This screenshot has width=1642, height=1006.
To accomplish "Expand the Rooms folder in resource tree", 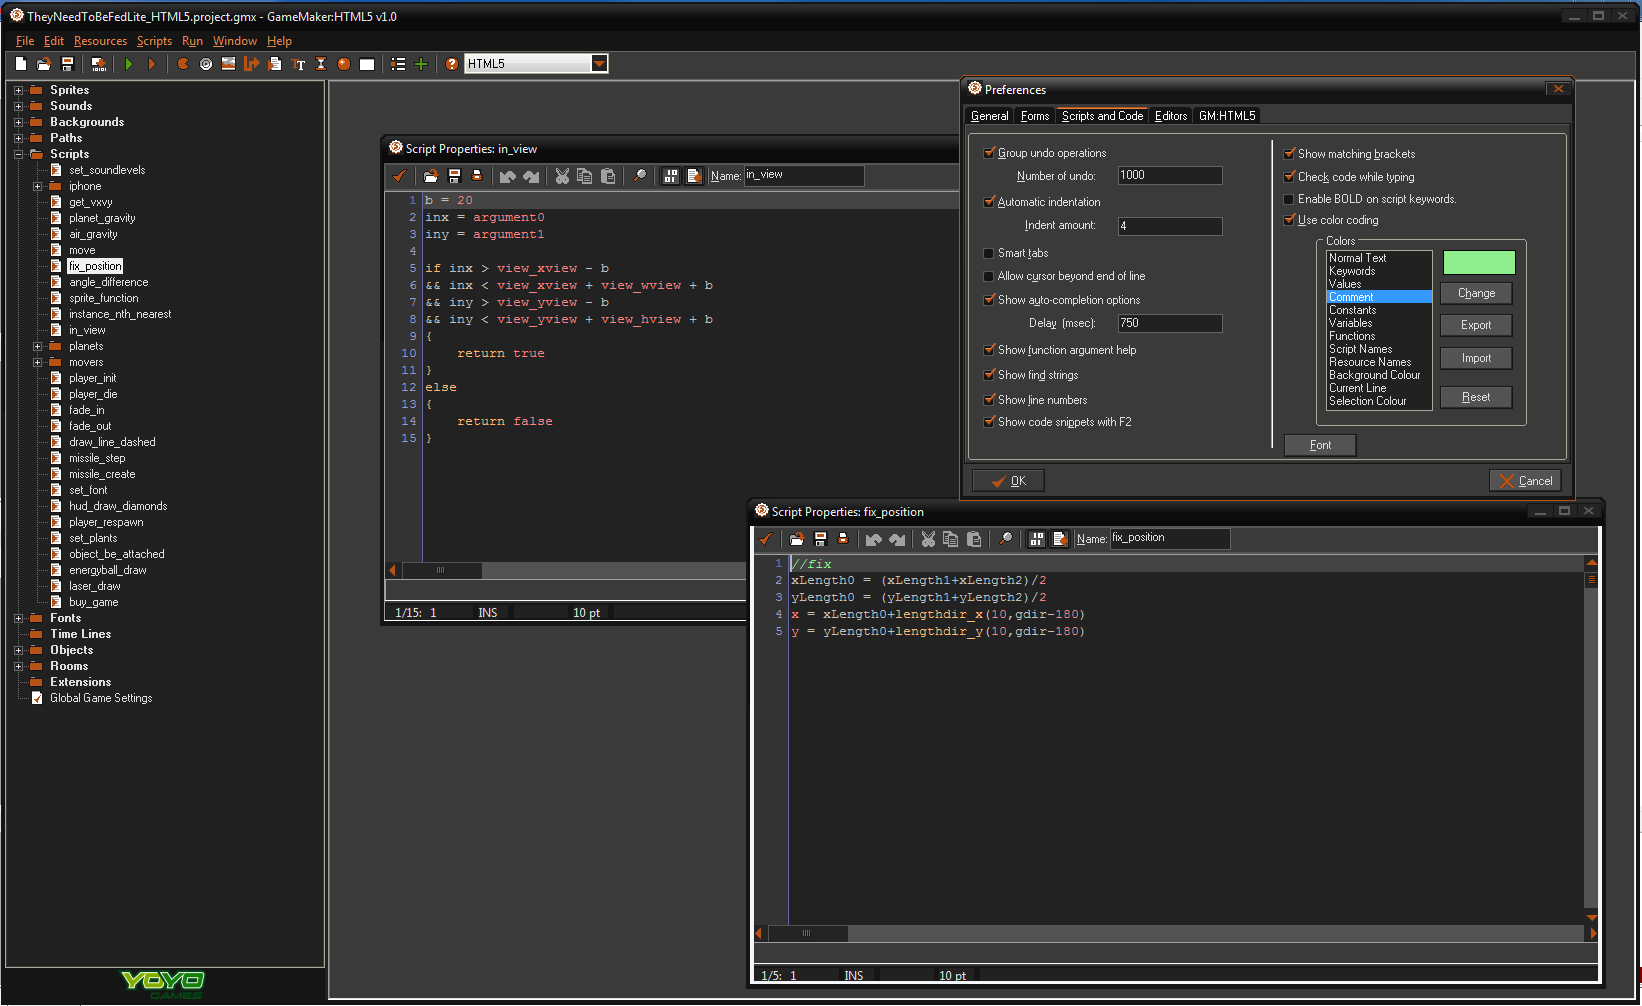I will (x=18, y=666).
